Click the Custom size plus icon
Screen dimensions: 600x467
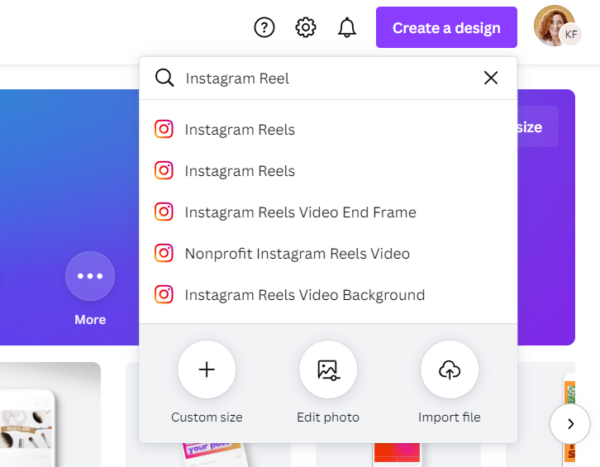207,370
